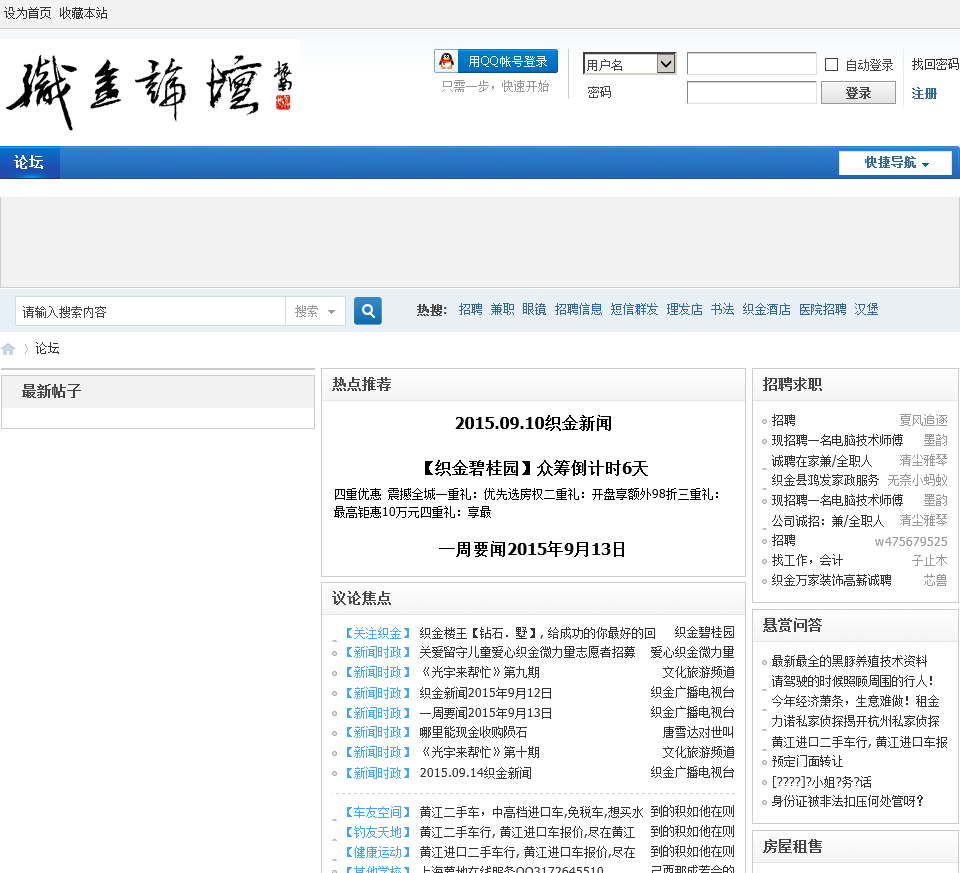This screenshot has width=960, height=873.
Task: Click the blue search magnifier button
Action: coord(367,311)
